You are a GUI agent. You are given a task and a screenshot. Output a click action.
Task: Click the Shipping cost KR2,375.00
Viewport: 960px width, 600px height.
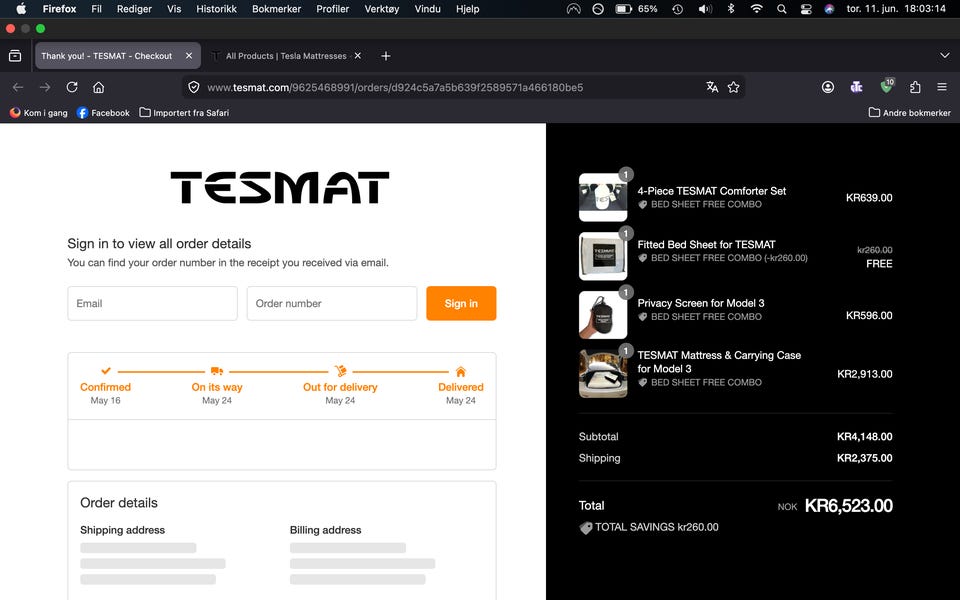tap(864, 458)
